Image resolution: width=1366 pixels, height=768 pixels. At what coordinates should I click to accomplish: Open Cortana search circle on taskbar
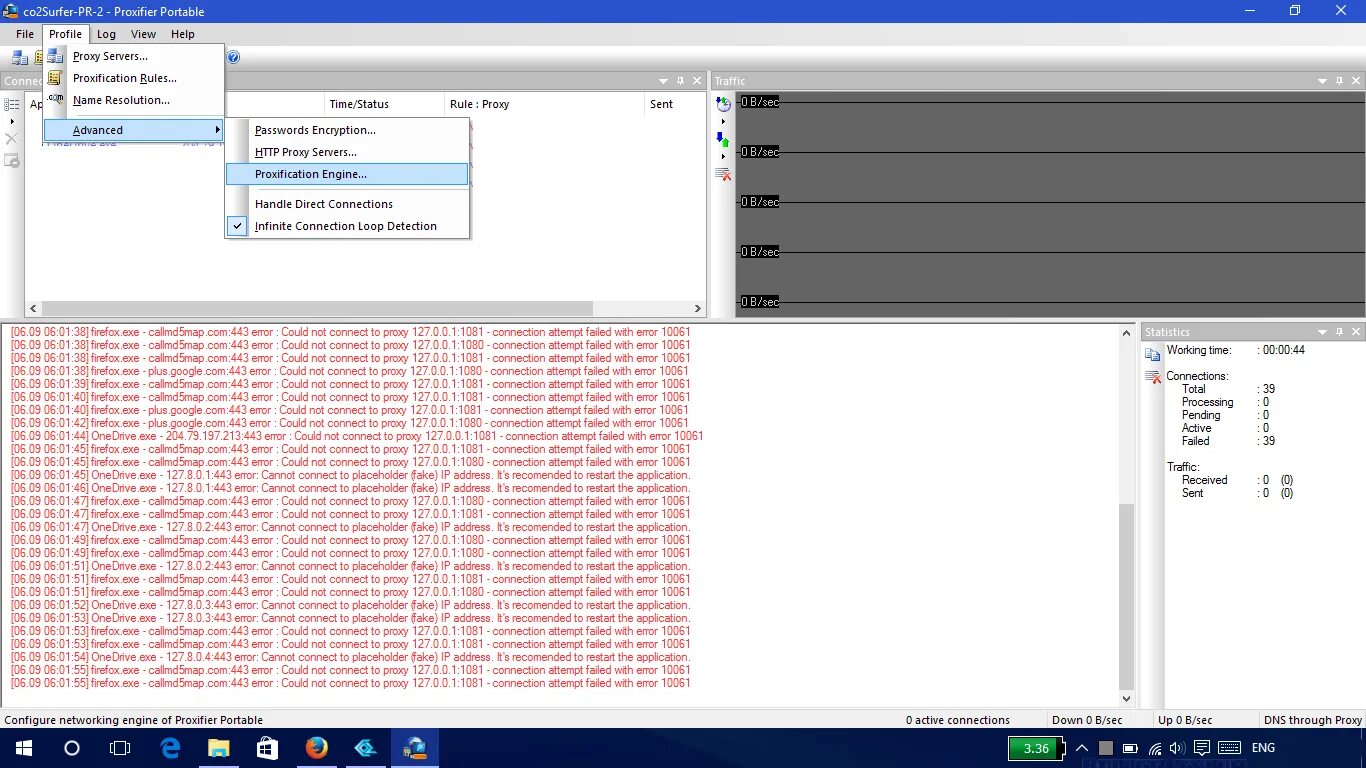(71, 748)
